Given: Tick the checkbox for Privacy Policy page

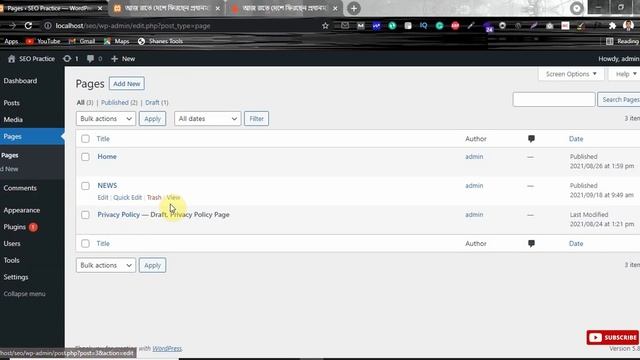Looking at the screenshot, I should 85,215.
